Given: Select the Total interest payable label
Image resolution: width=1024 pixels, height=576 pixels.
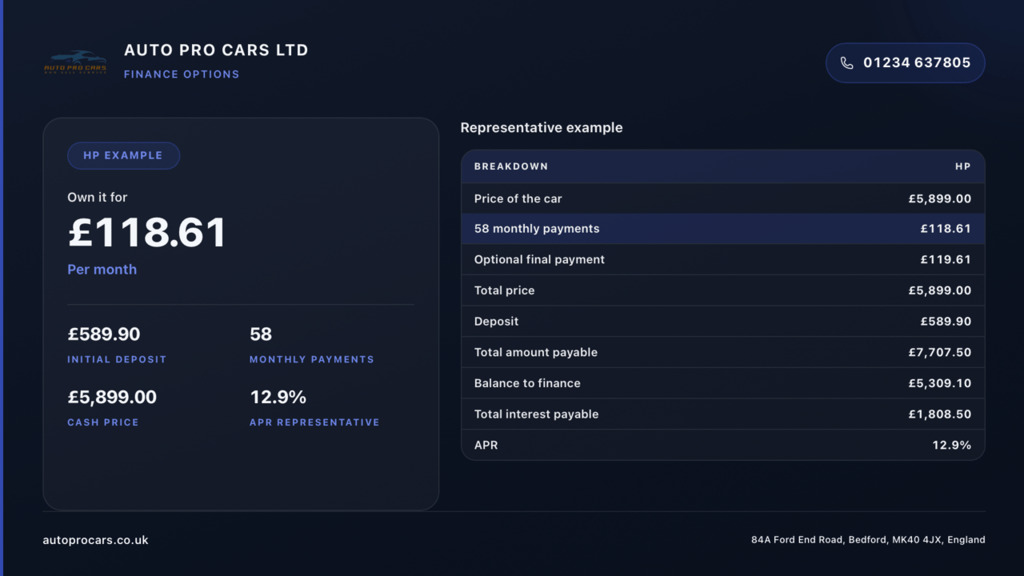Looking at the screenshot, I should coord(536,414).
